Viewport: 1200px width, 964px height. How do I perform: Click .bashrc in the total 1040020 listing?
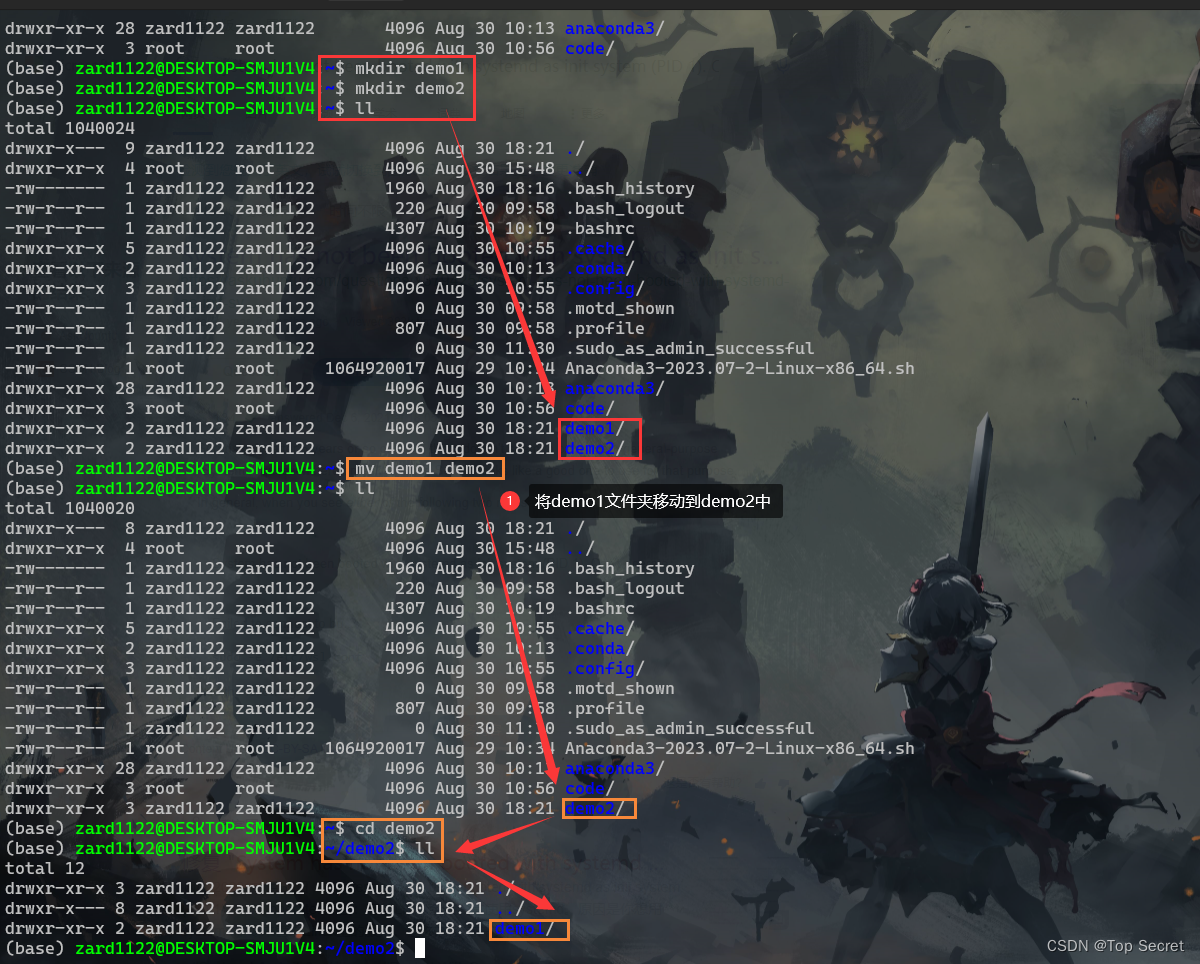(600, 608)
